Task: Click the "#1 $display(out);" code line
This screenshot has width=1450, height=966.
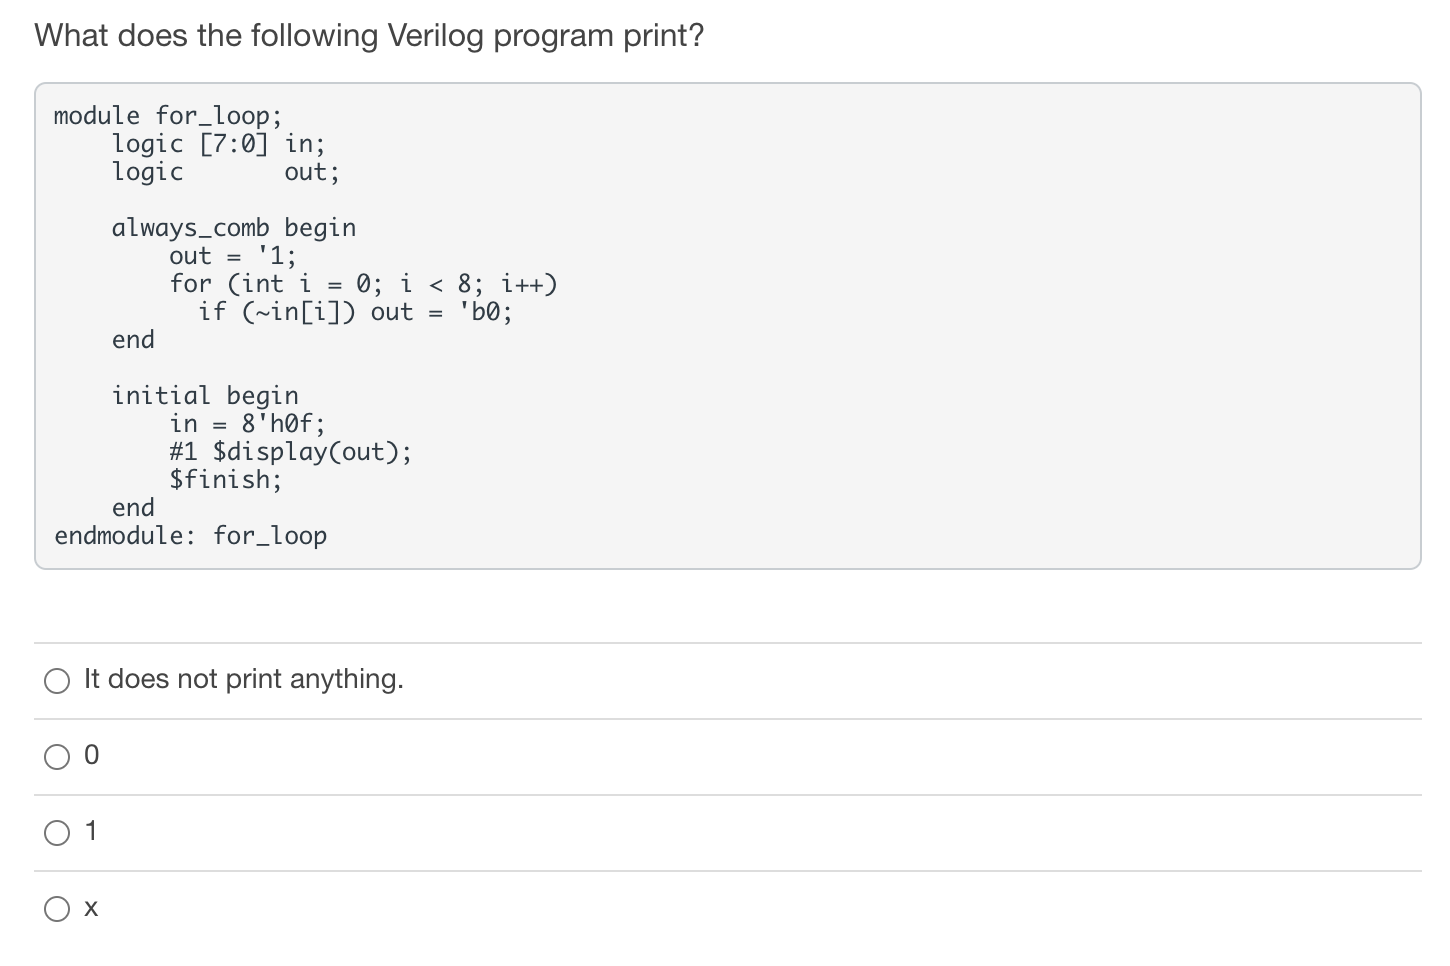Action: pos(290,452)
